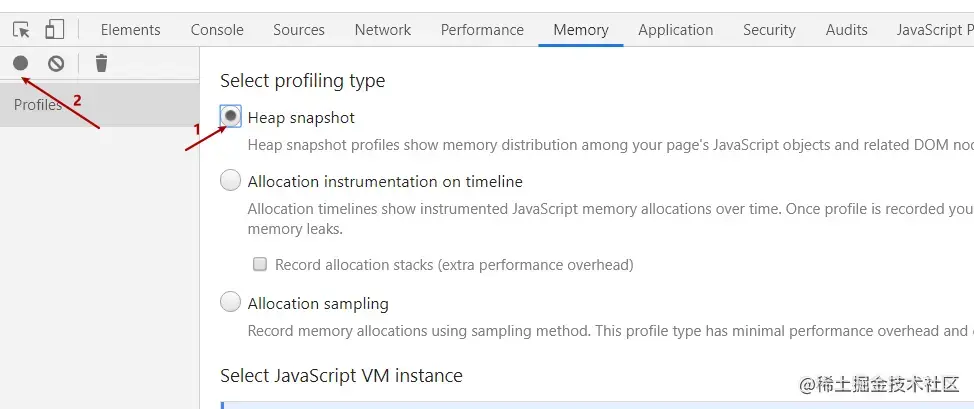The image size is (974, 409).
Task: Enable Record allocation stacks checkbox
Action: pyautogui.click(x=260, y=265)
